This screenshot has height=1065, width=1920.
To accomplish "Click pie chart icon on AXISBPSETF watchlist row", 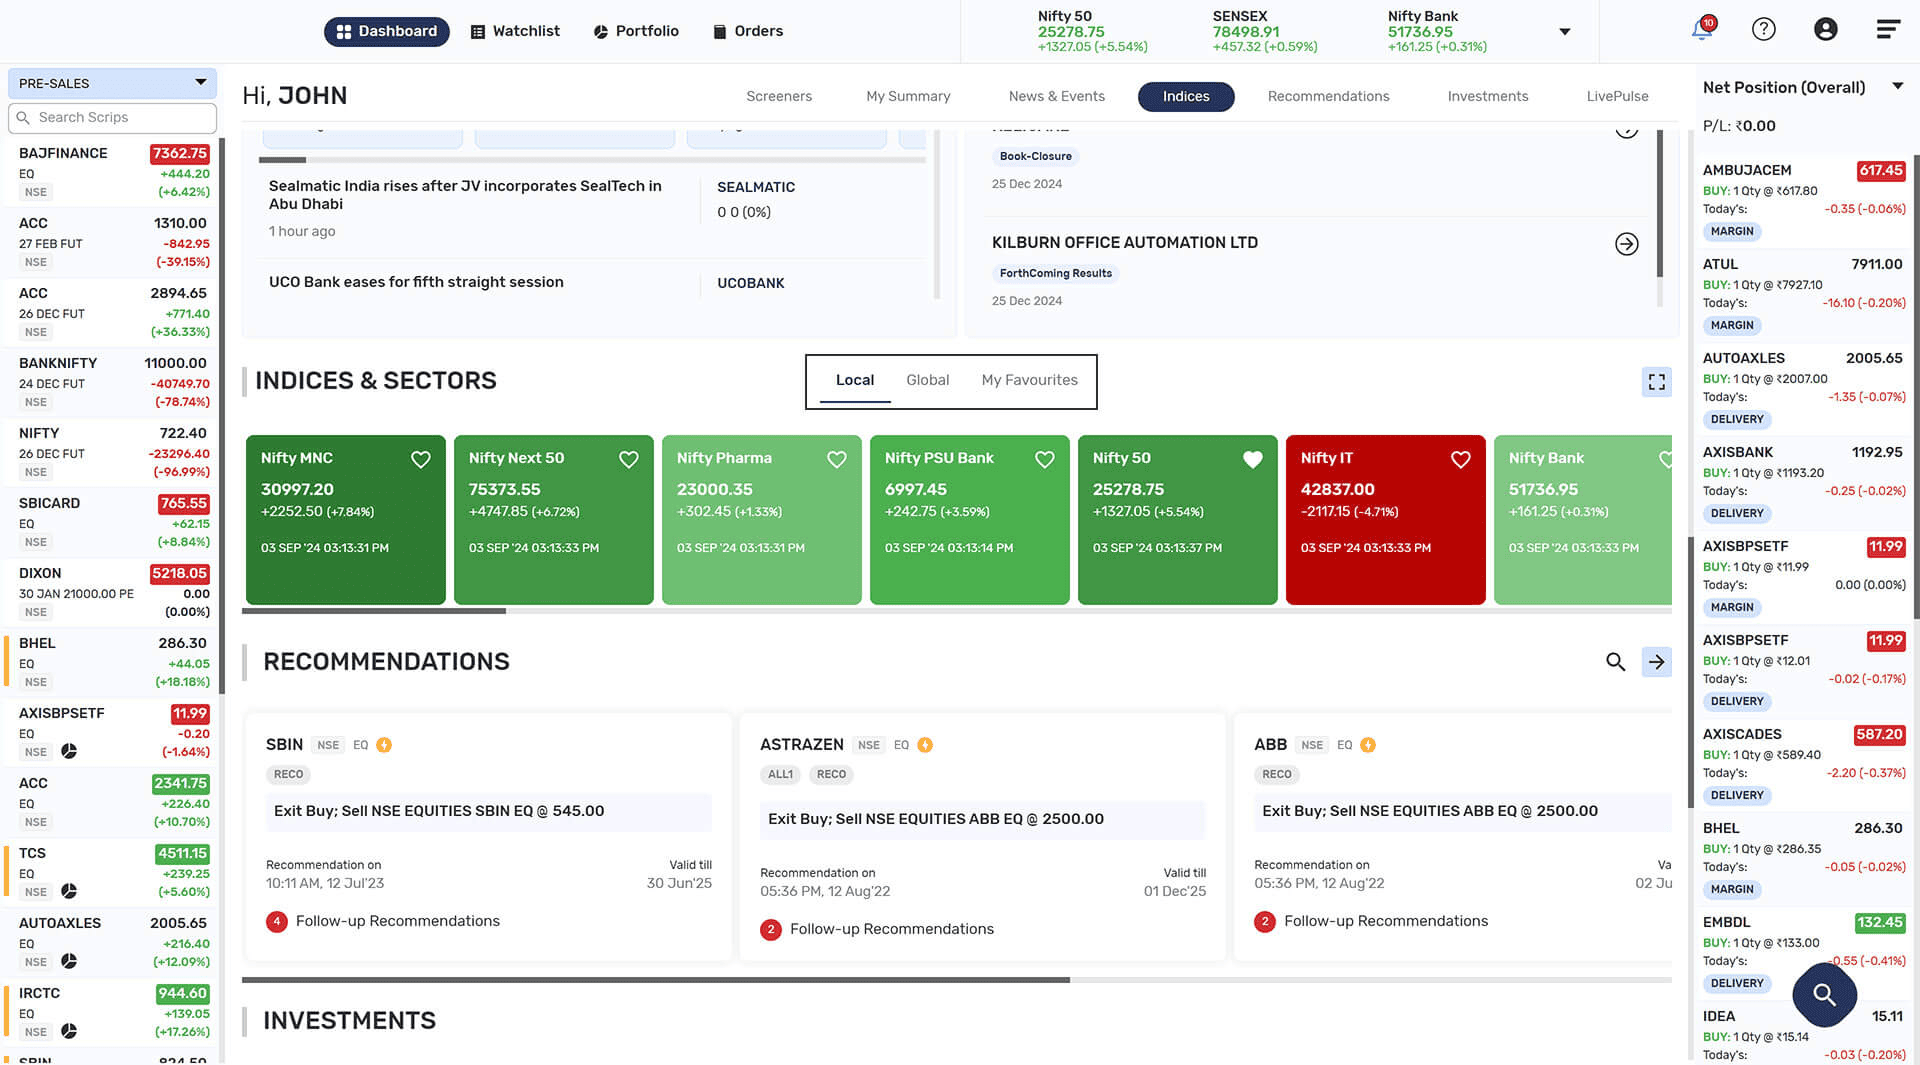I will click(x=69, y=751).
